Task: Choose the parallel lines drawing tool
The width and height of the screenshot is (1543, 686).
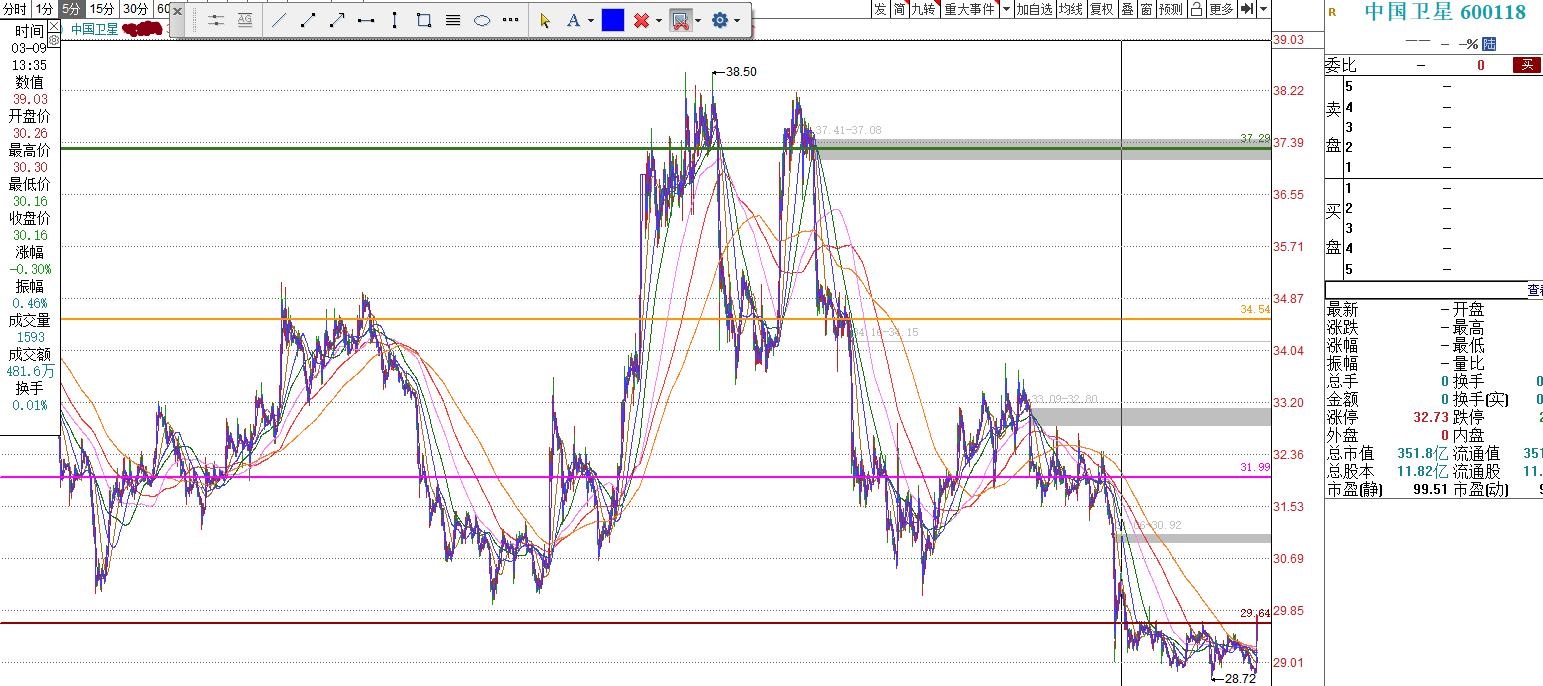Action: (x=453, y=20)
